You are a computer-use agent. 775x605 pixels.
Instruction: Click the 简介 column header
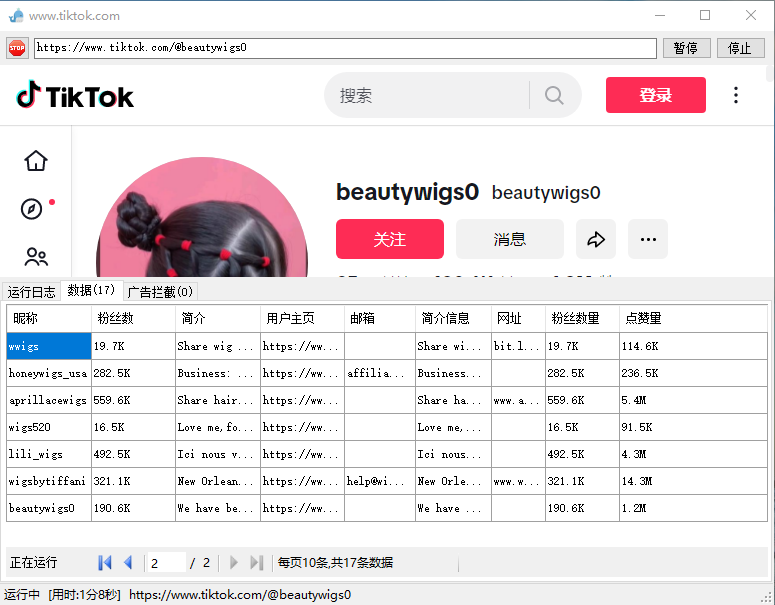tap(218, 318)
